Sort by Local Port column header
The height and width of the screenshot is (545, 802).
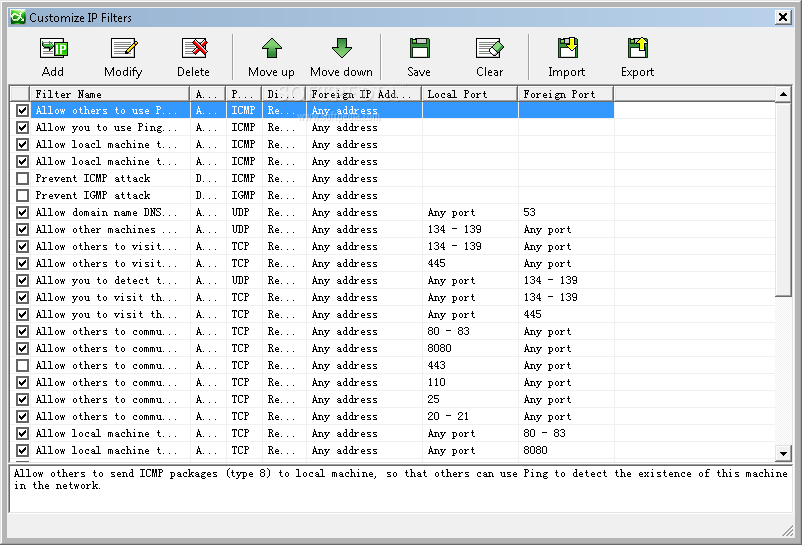[x=470, y=94]
